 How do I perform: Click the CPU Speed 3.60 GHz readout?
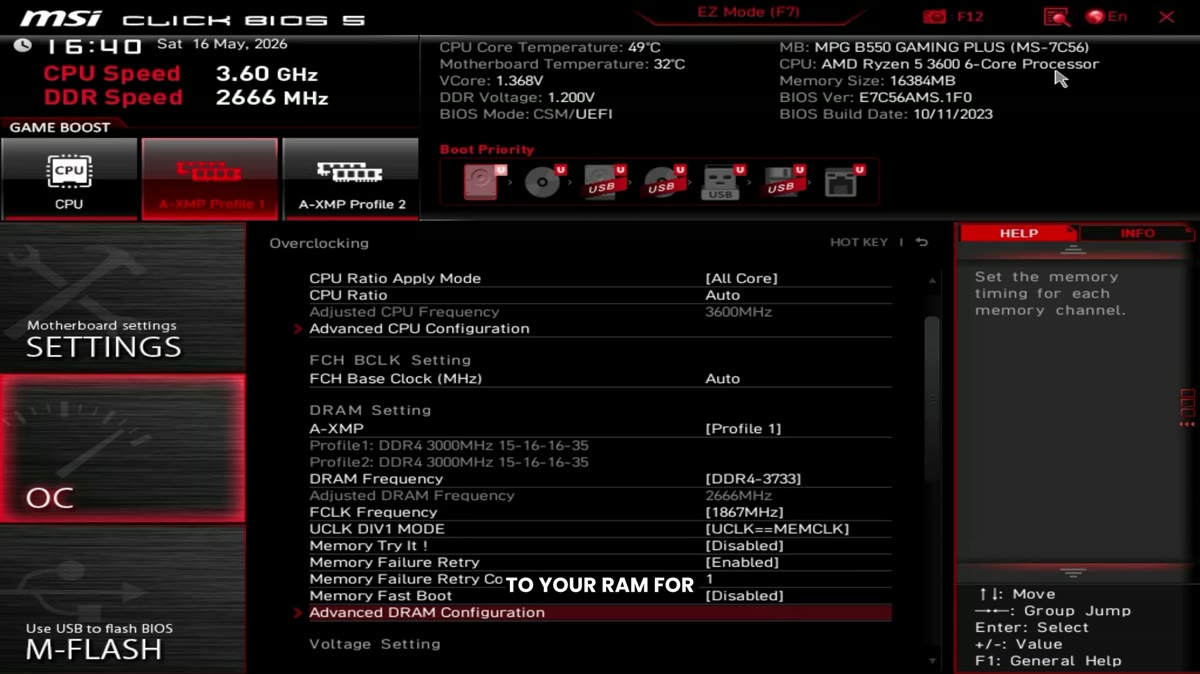(x=181, y=74)
